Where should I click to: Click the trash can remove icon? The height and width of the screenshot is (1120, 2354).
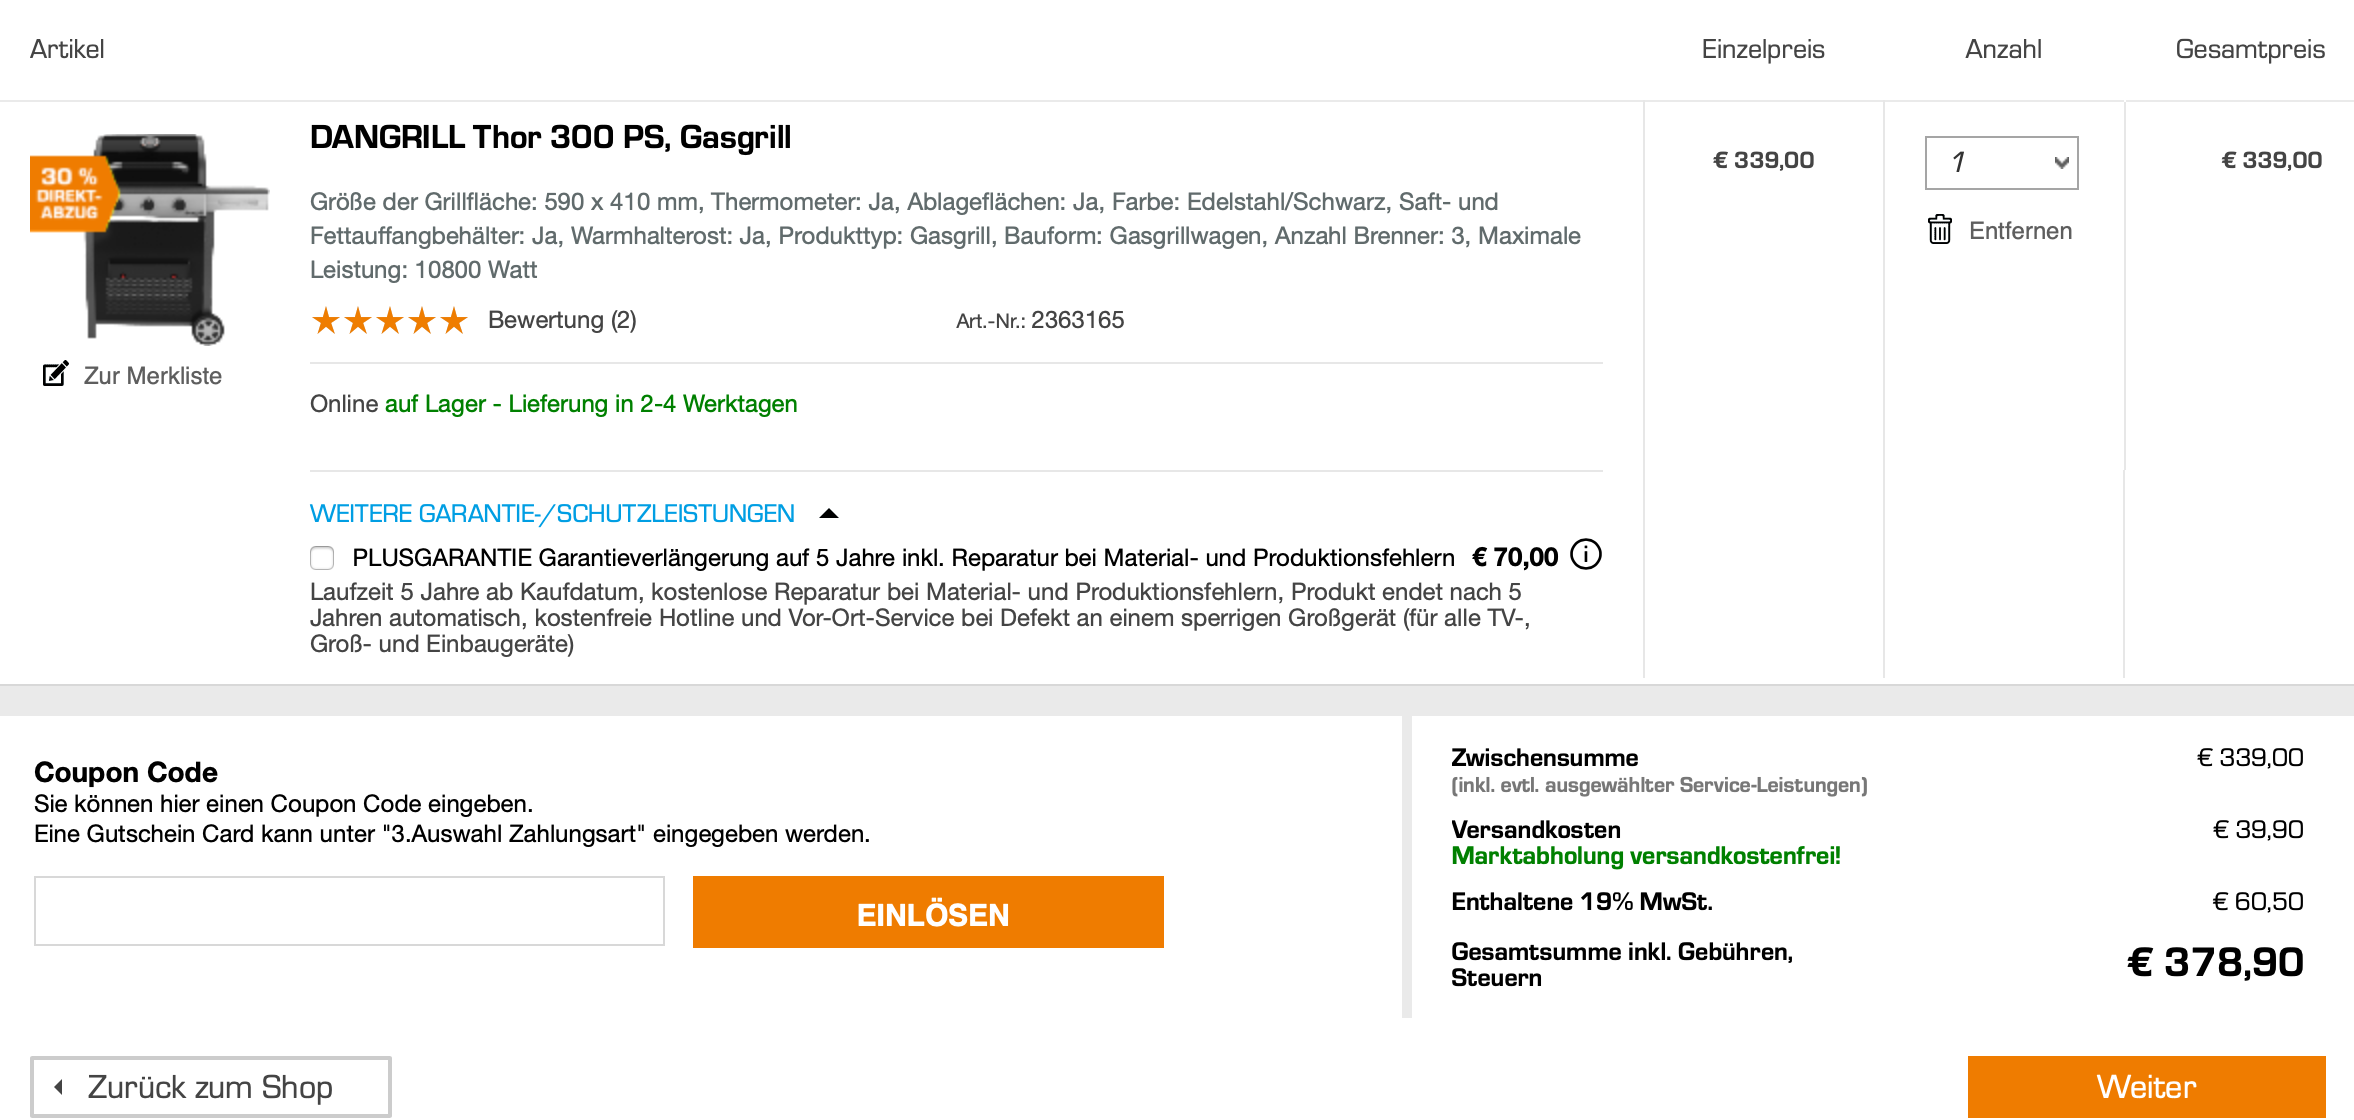tap(1939, 230)
